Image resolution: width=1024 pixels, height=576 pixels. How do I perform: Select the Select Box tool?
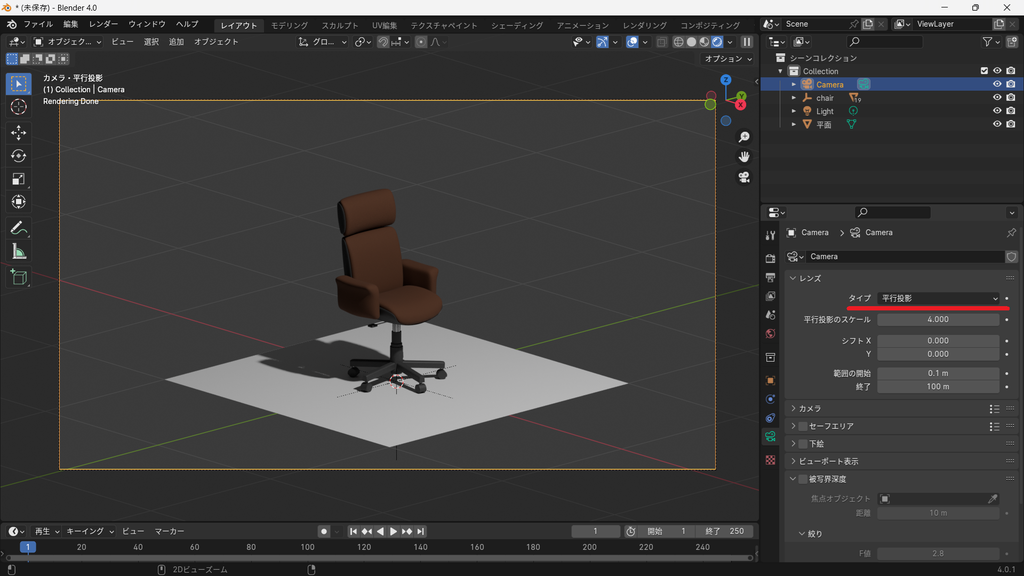(18, 84)
